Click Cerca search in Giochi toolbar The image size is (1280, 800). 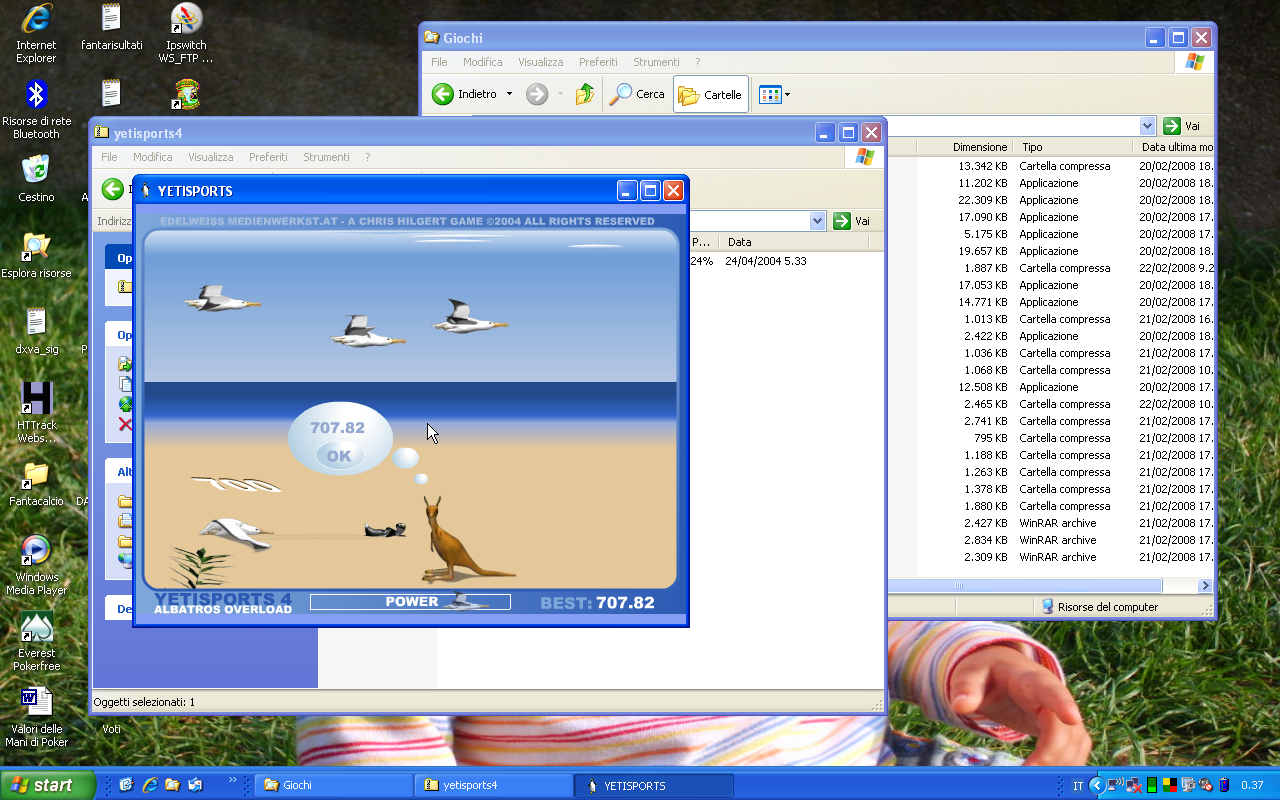(638, 94)
